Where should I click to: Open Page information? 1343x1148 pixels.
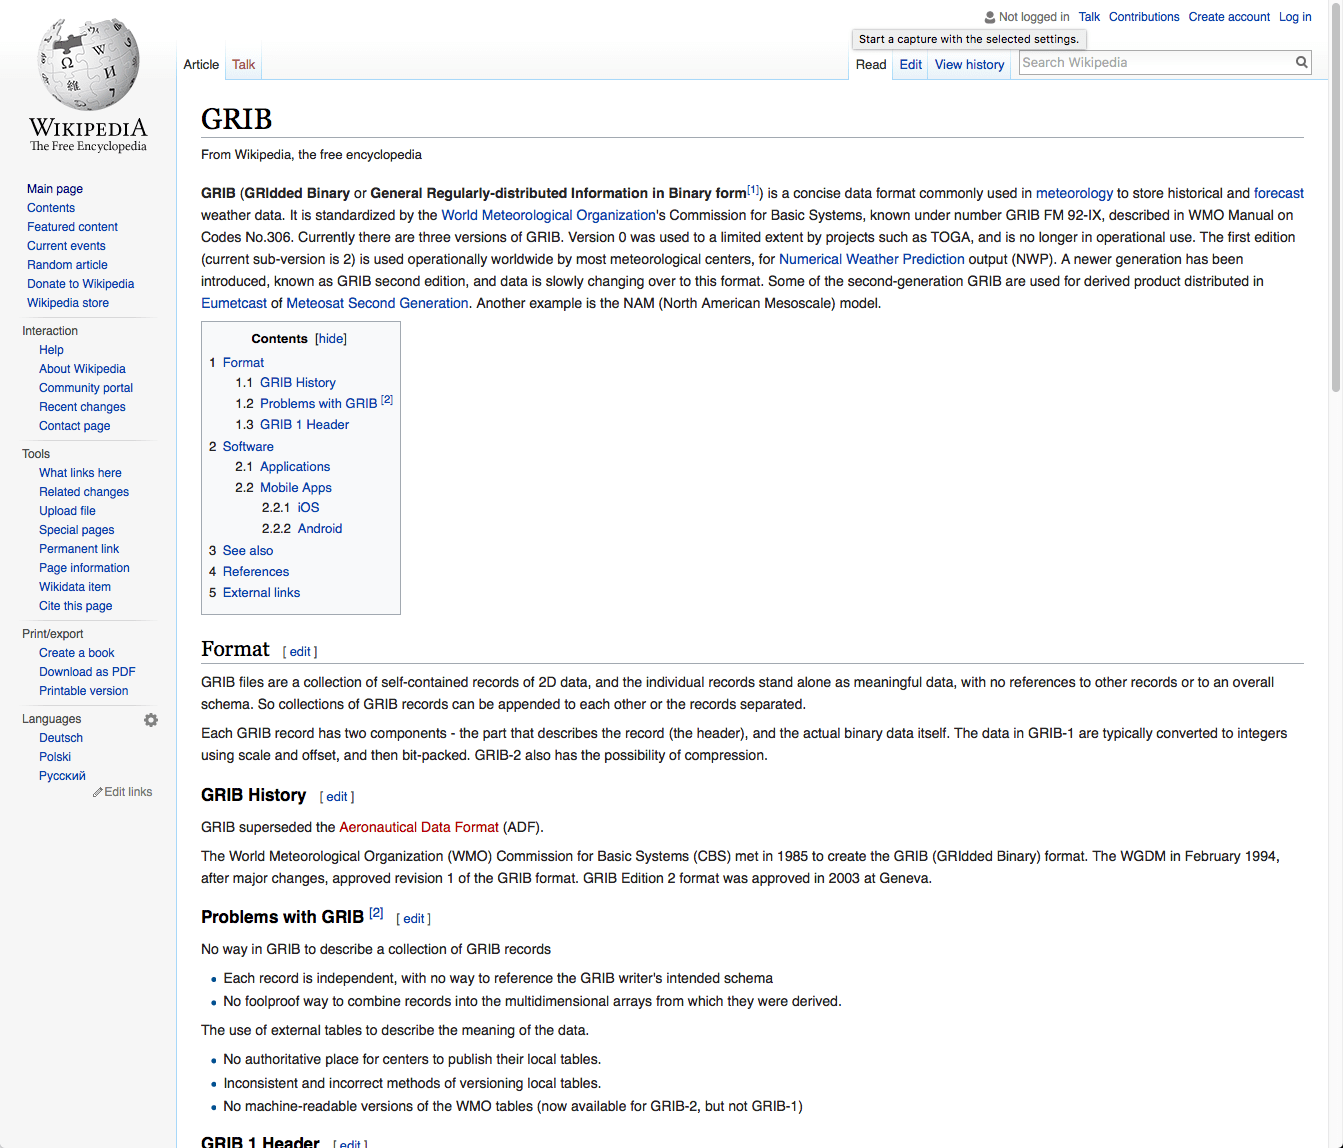pyautogui.click(x=84, y=568)
